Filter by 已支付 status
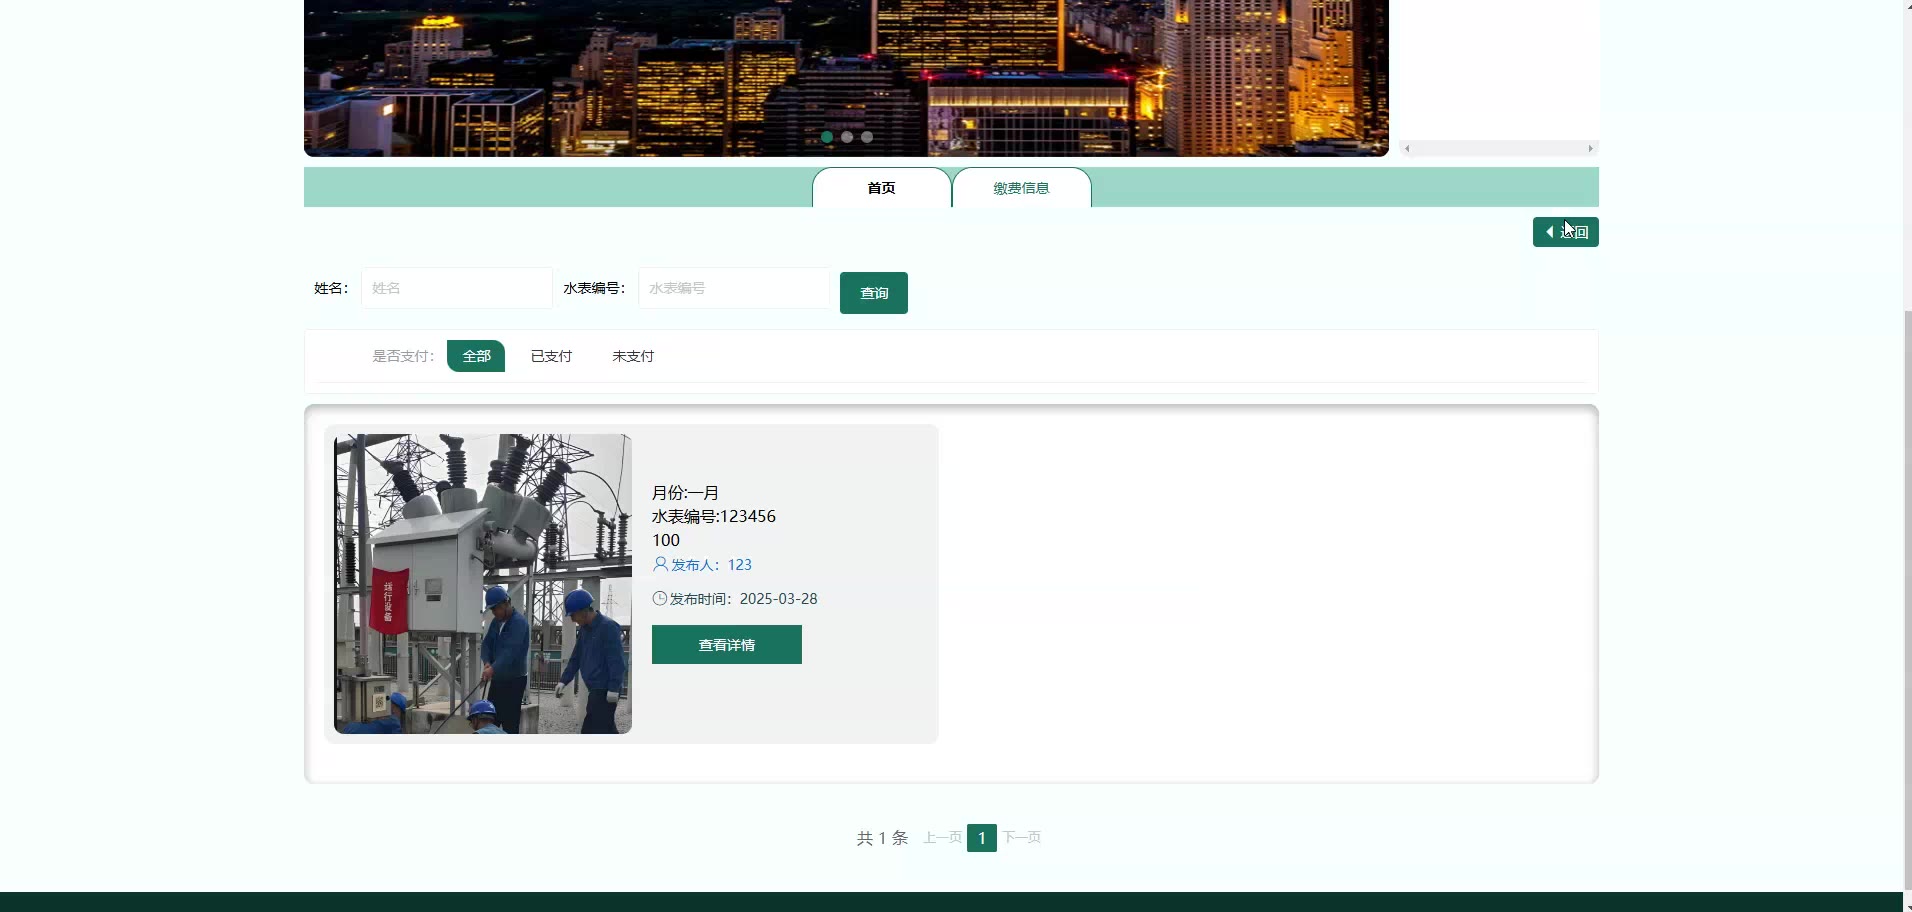Image resolution: width=1912 pixels, height=912 pixels. pyautogui.click(x=551, y=356)
